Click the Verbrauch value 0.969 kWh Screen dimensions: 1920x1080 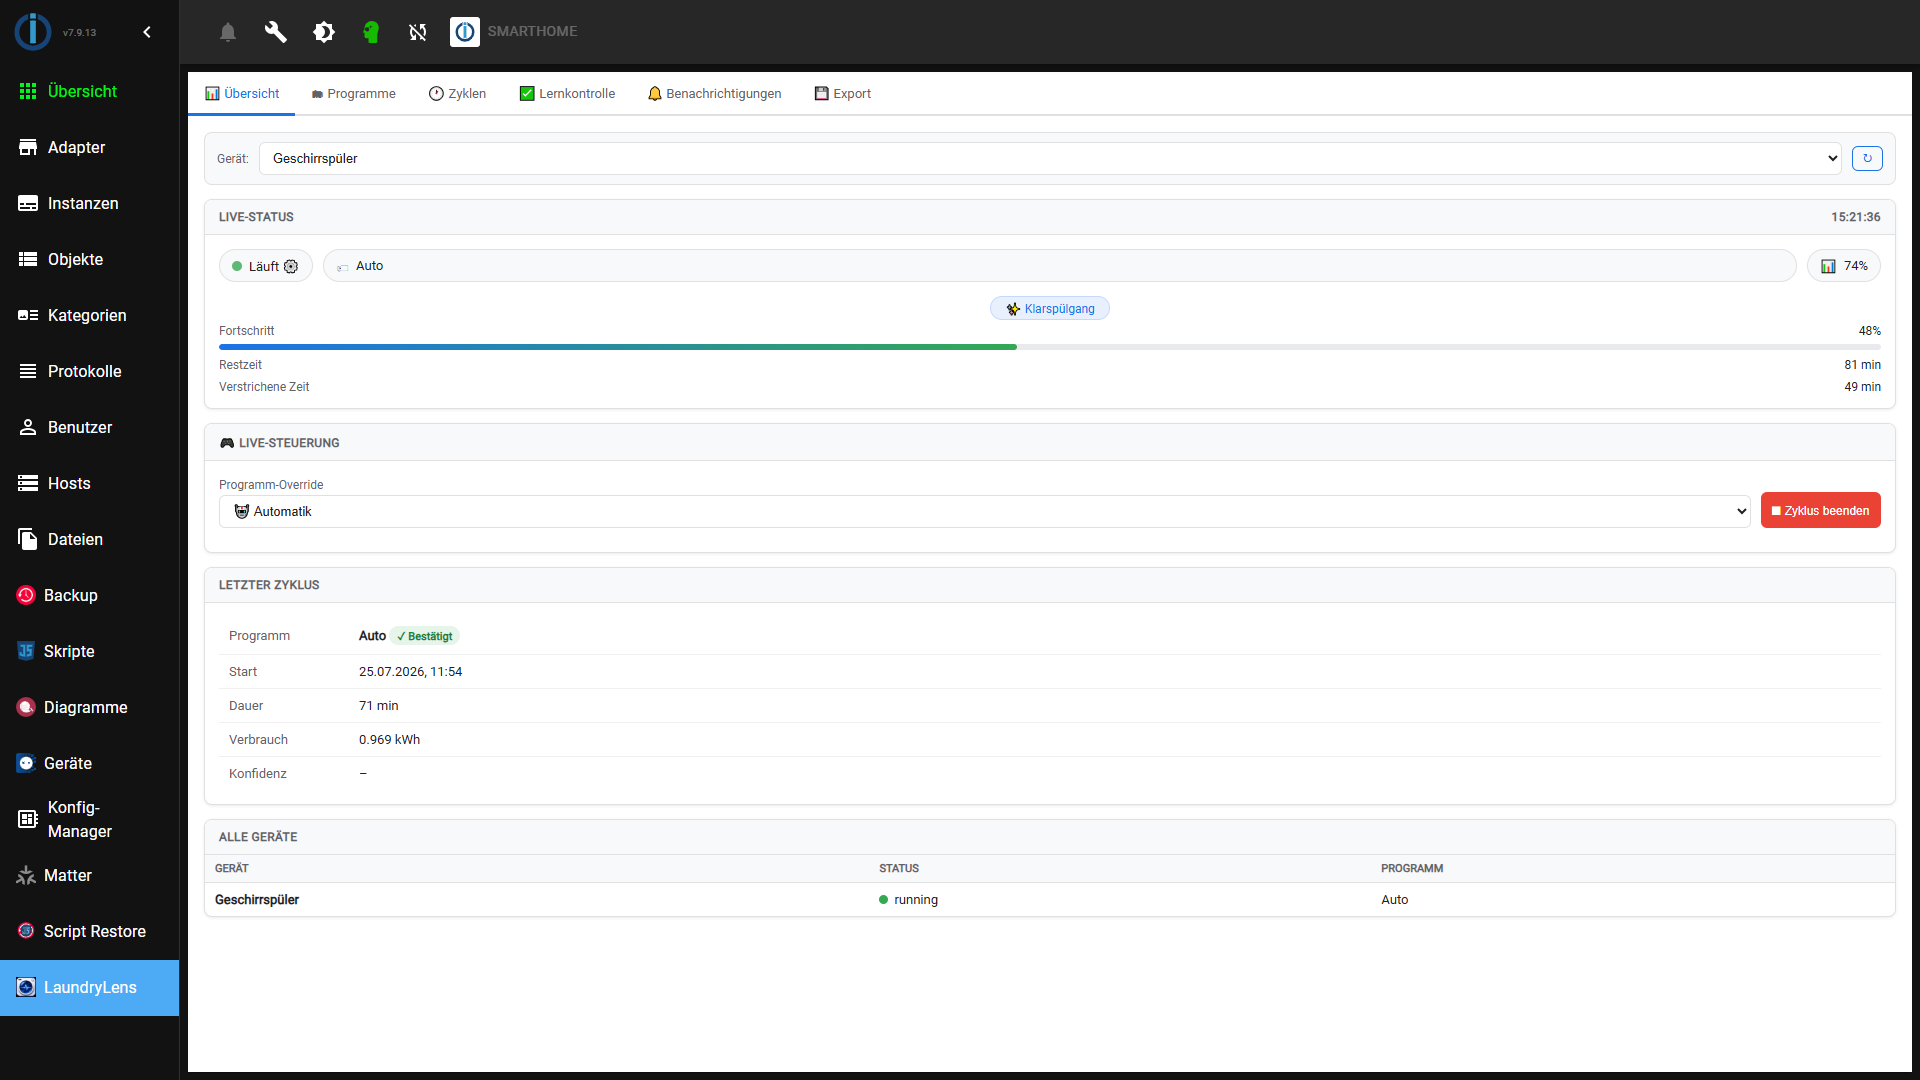pos(389,740)
